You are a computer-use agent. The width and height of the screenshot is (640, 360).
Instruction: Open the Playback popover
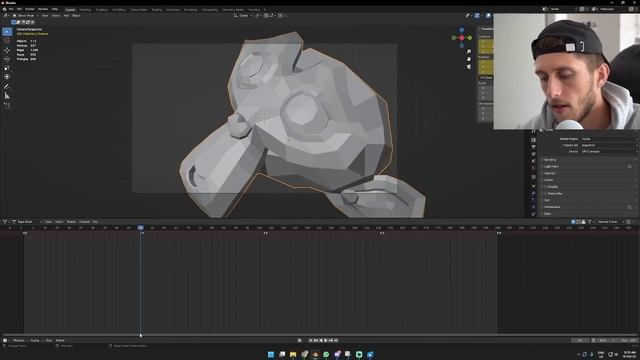19,340
